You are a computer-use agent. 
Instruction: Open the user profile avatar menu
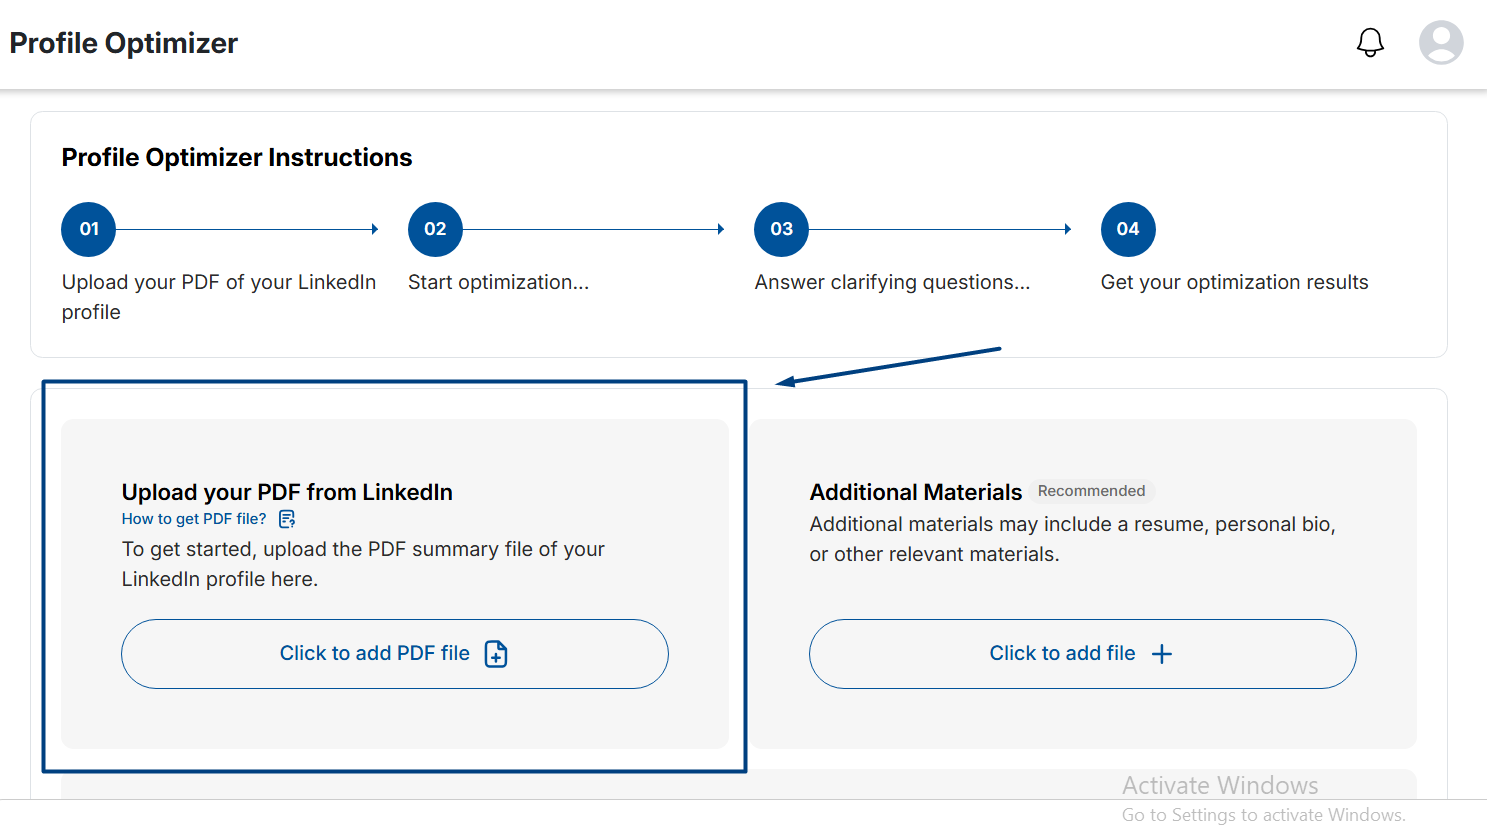1441,43
